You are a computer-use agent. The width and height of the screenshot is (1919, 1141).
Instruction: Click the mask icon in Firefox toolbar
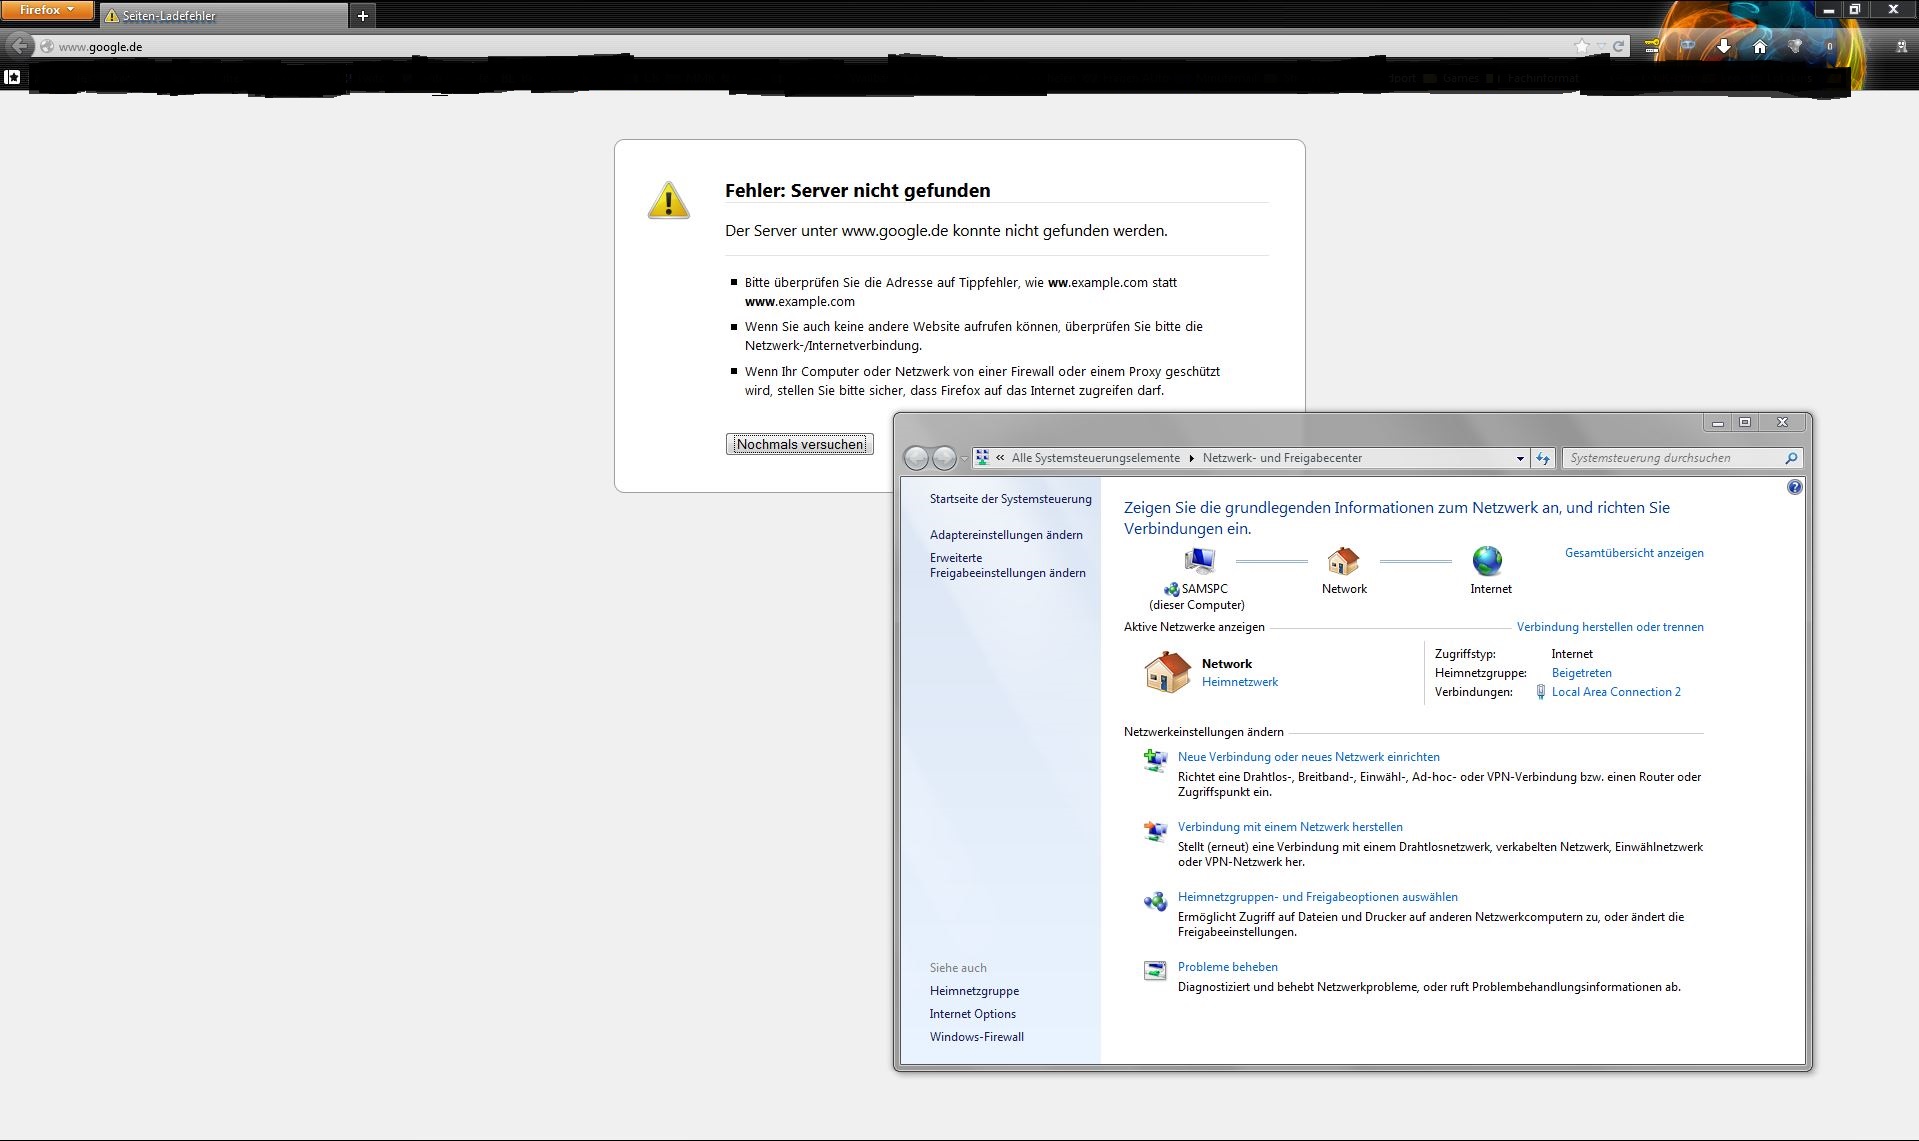pyautogui.click(x=1688, y=46)
